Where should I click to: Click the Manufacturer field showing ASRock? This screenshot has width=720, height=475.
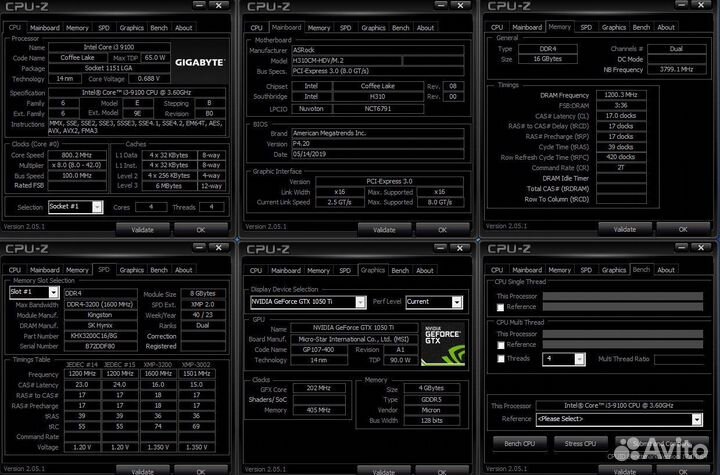tap(377, 50)
